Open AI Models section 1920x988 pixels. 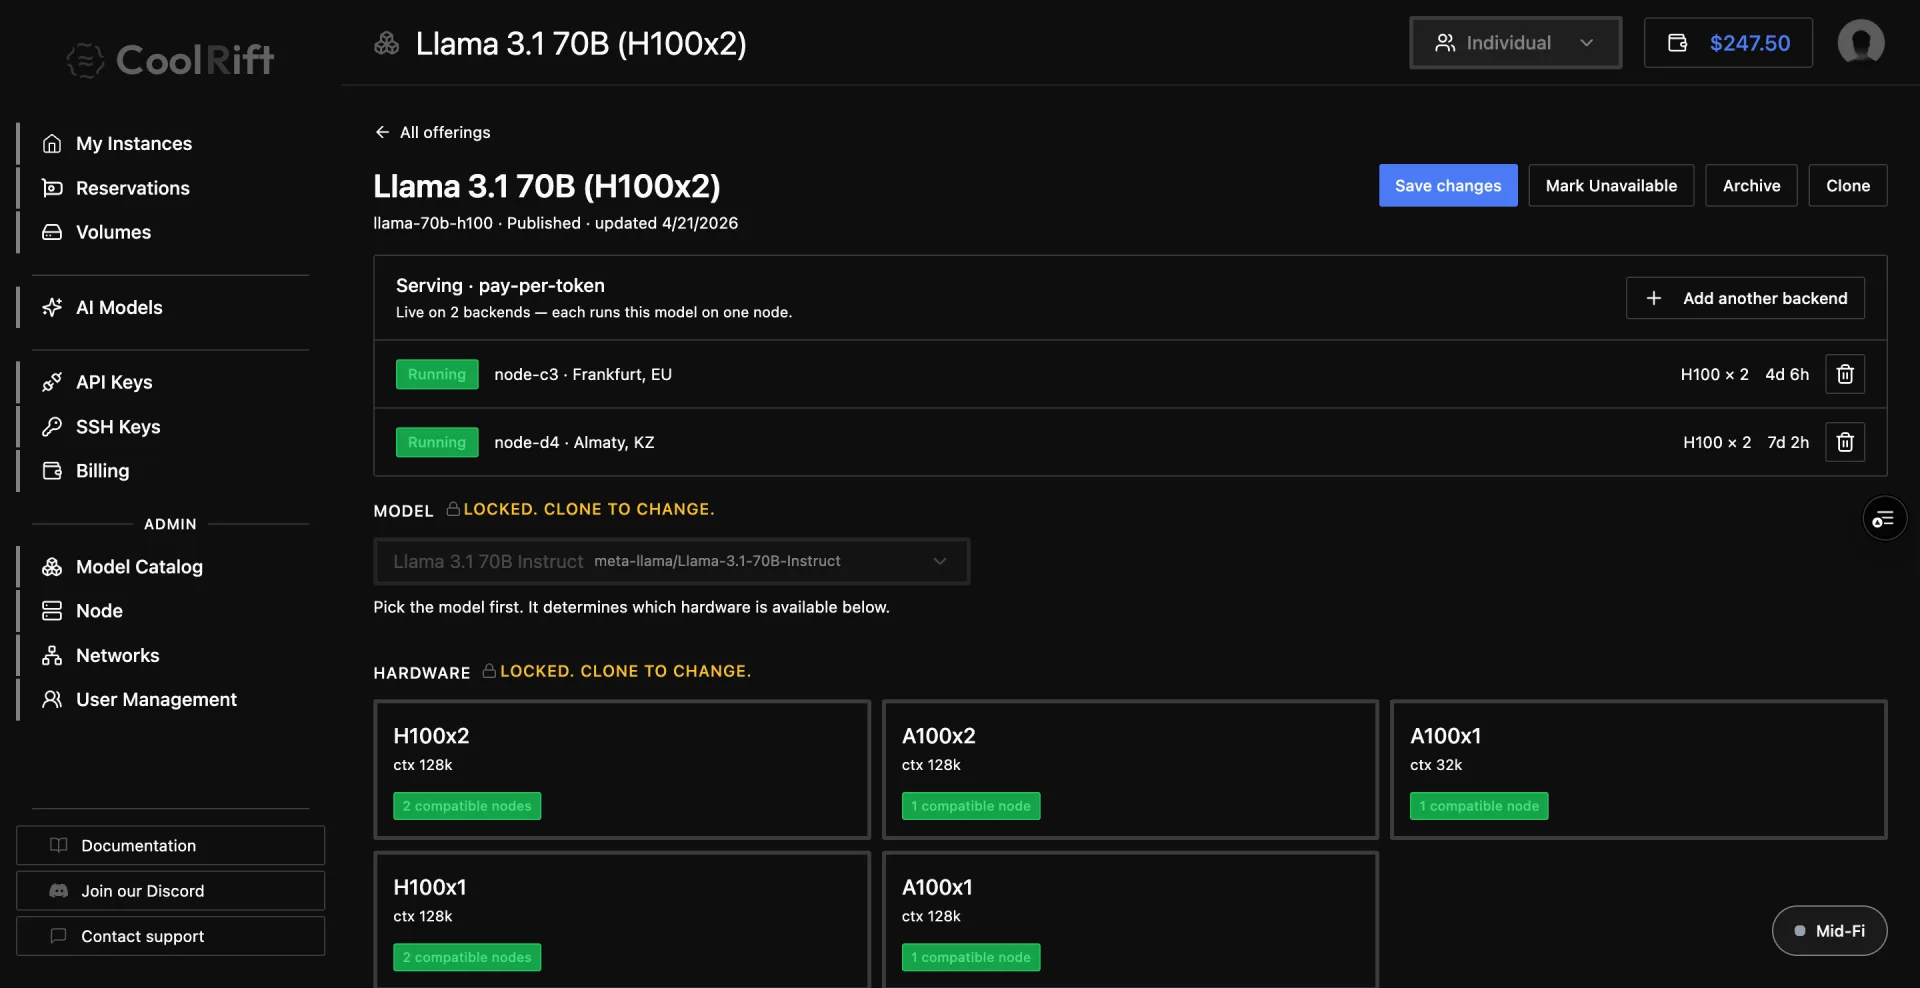[119, 307]
